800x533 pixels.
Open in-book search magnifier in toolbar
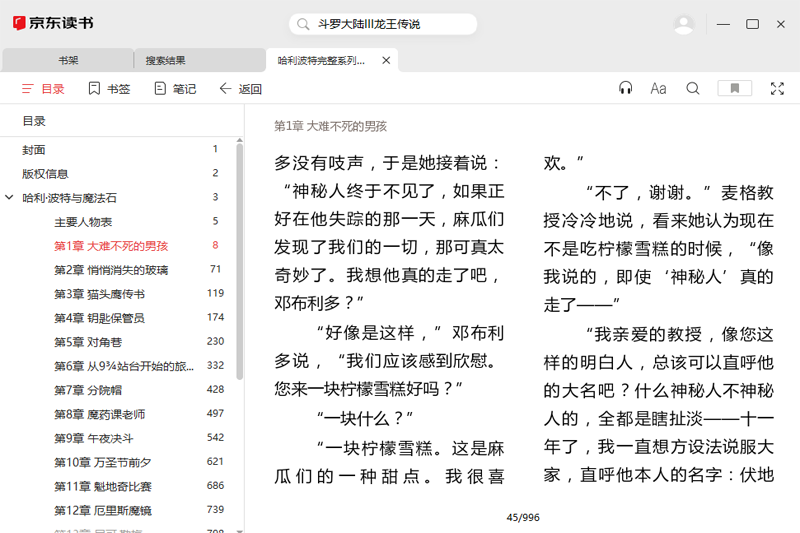point(693,89)
